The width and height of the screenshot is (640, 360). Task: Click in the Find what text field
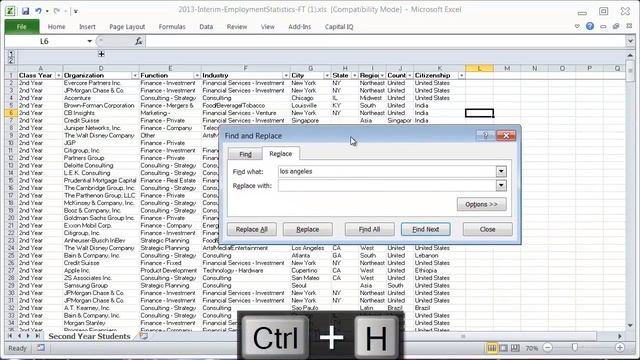[x=387, y=171]
